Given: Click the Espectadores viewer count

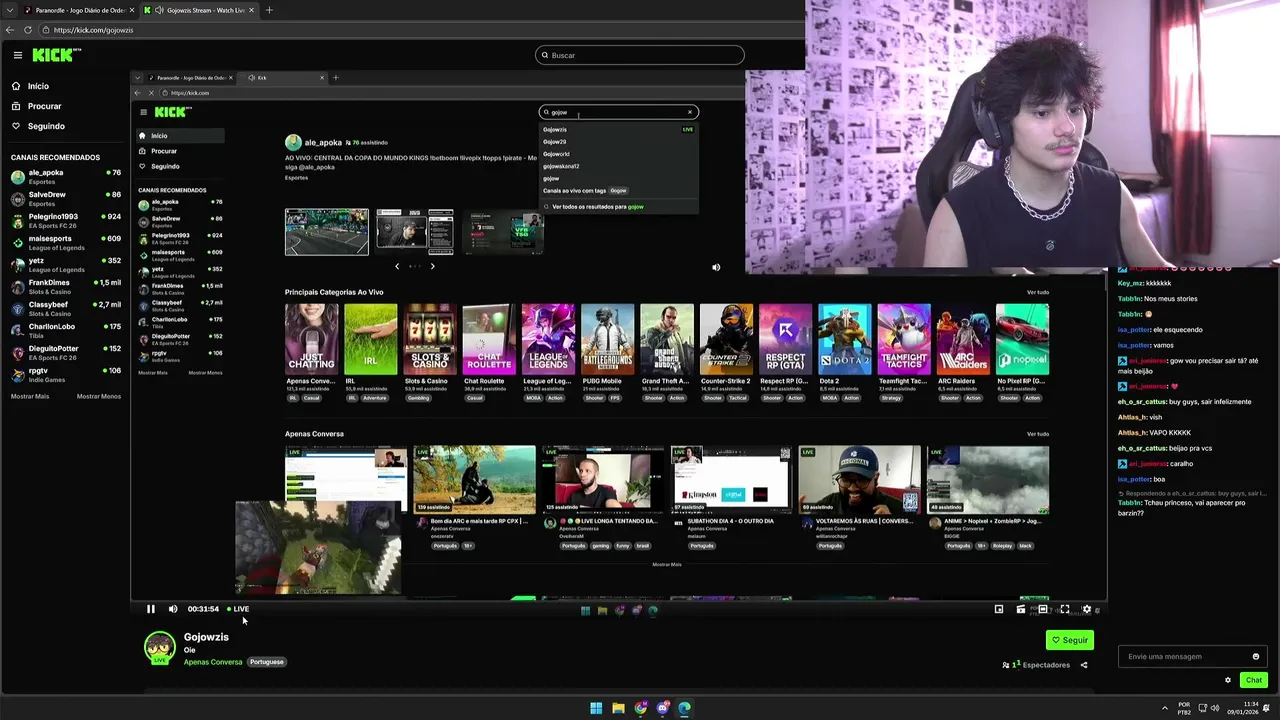Looking at the screenshot, I should 1036,665.
